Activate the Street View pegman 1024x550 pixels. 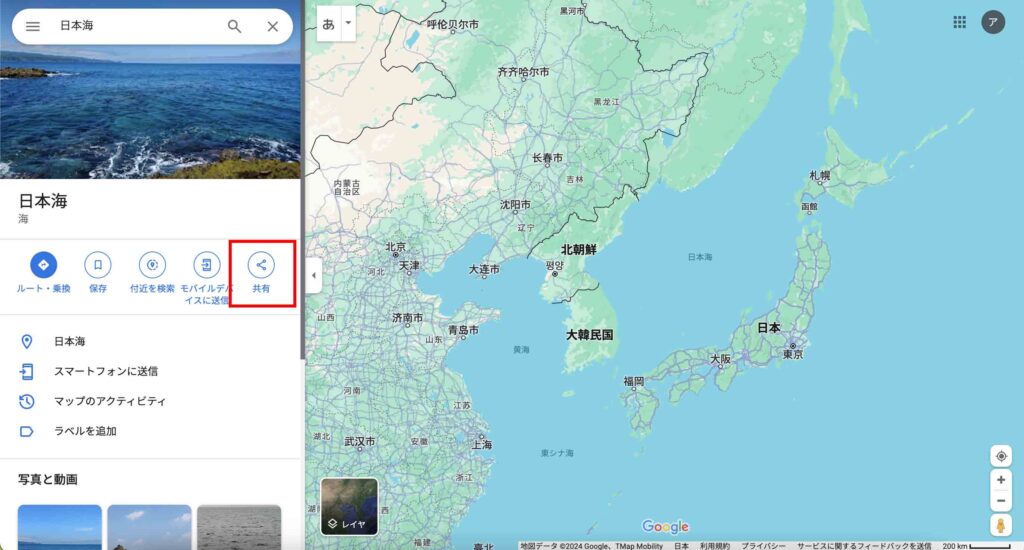tap(1000, 525)
